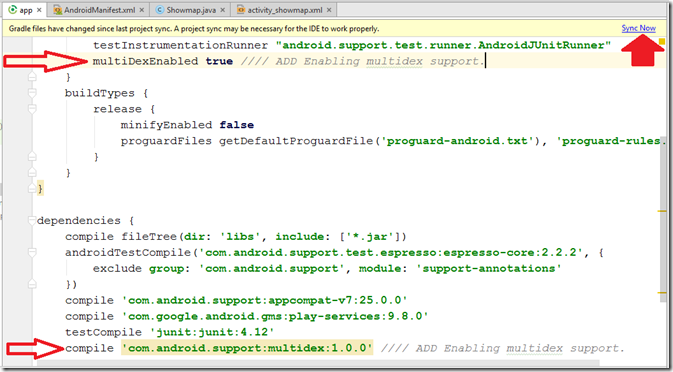Collapse the dependencies block fold marker
The height and width of the screenshot is (372, 673).
(x=31, y=221)
